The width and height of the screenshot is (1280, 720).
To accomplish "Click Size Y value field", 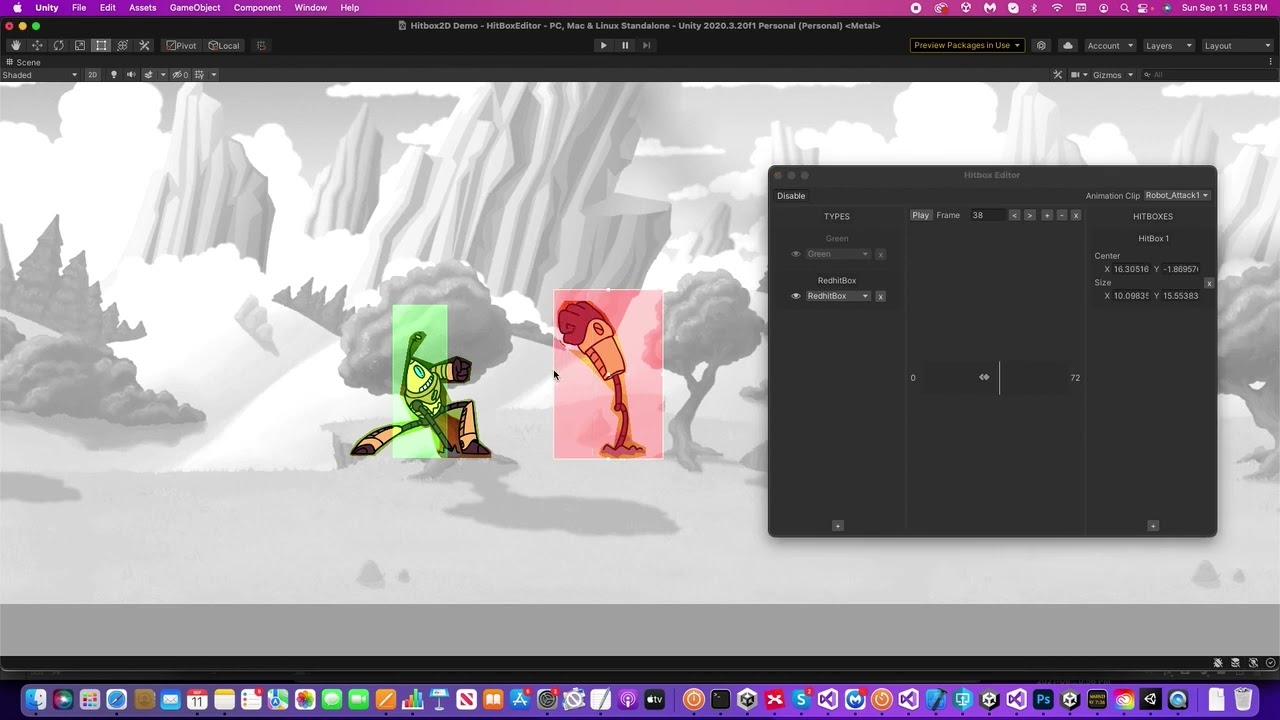I will (x=1180, y=296).
